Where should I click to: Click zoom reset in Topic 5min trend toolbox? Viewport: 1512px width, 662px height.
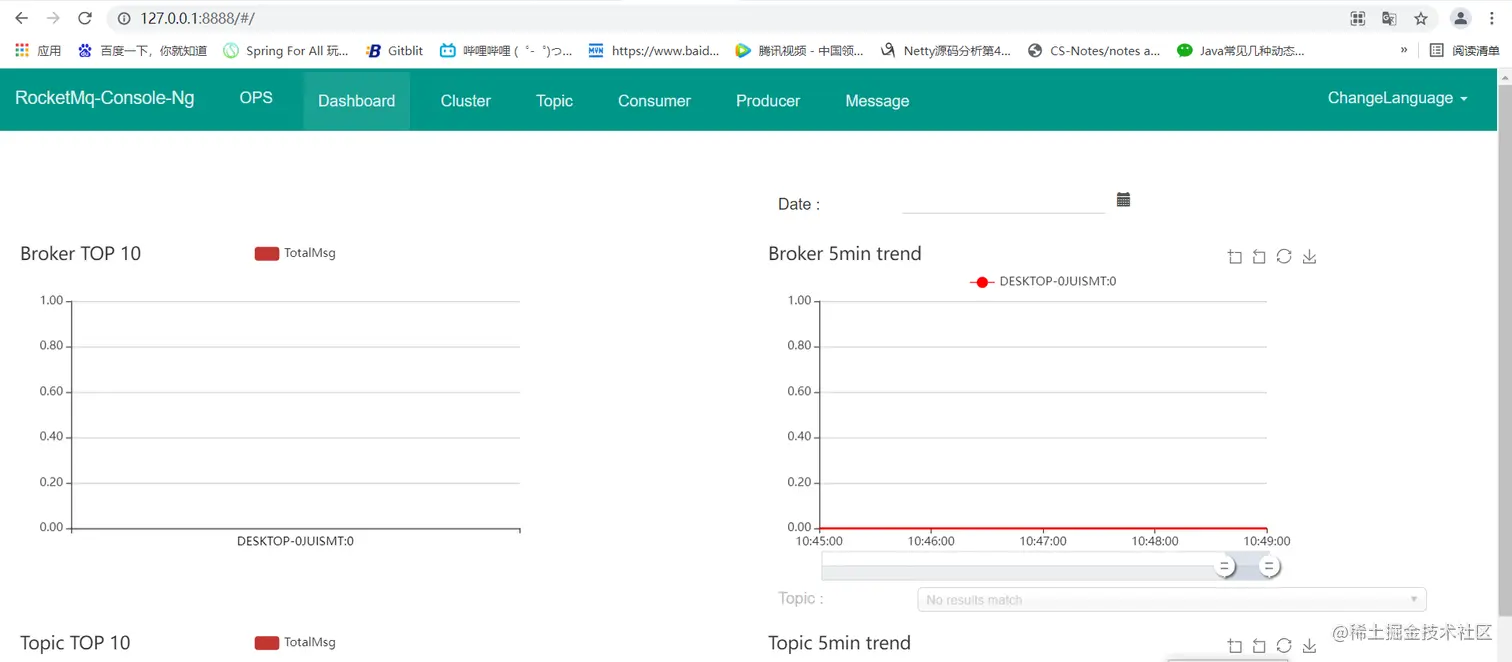coord(1259,646)
